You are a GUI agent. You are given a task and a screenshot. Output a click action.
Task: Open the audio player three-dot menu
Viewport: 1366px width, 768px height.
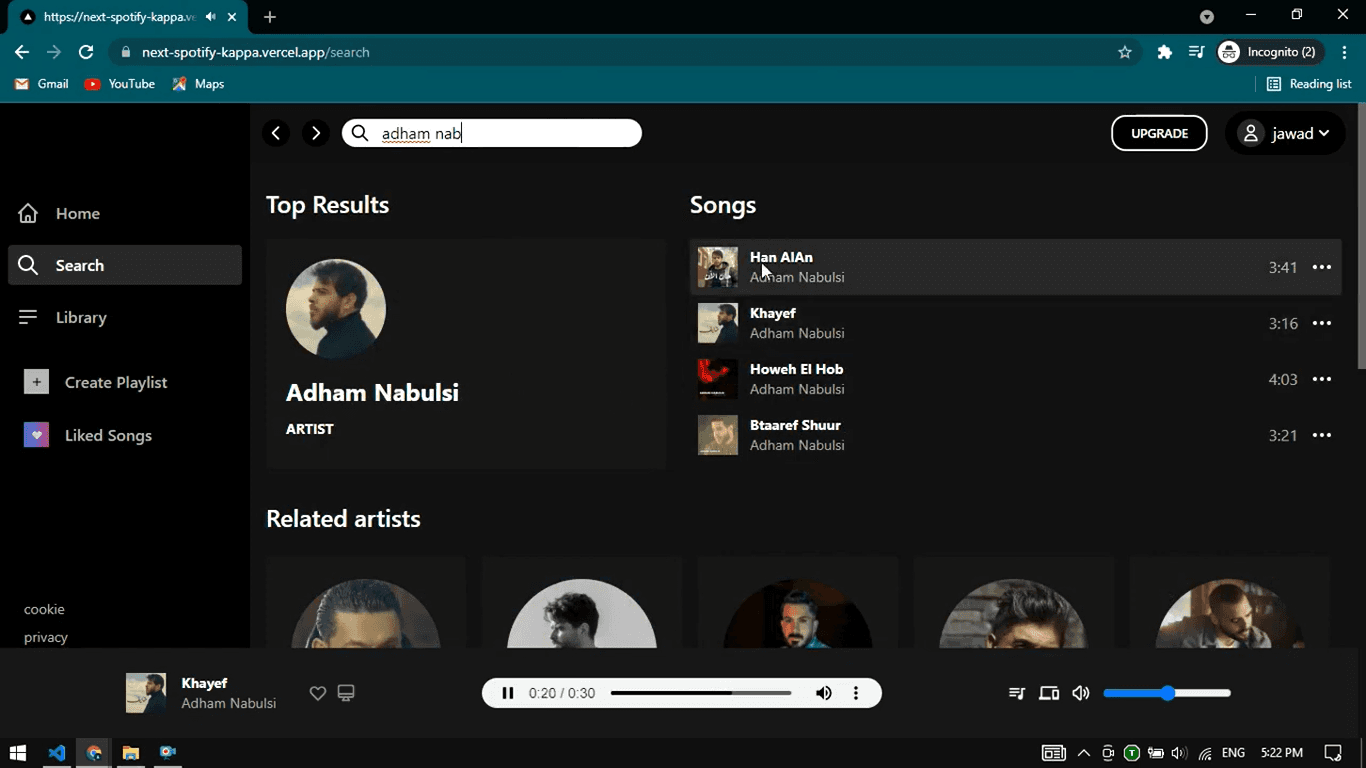click(856, 693)
